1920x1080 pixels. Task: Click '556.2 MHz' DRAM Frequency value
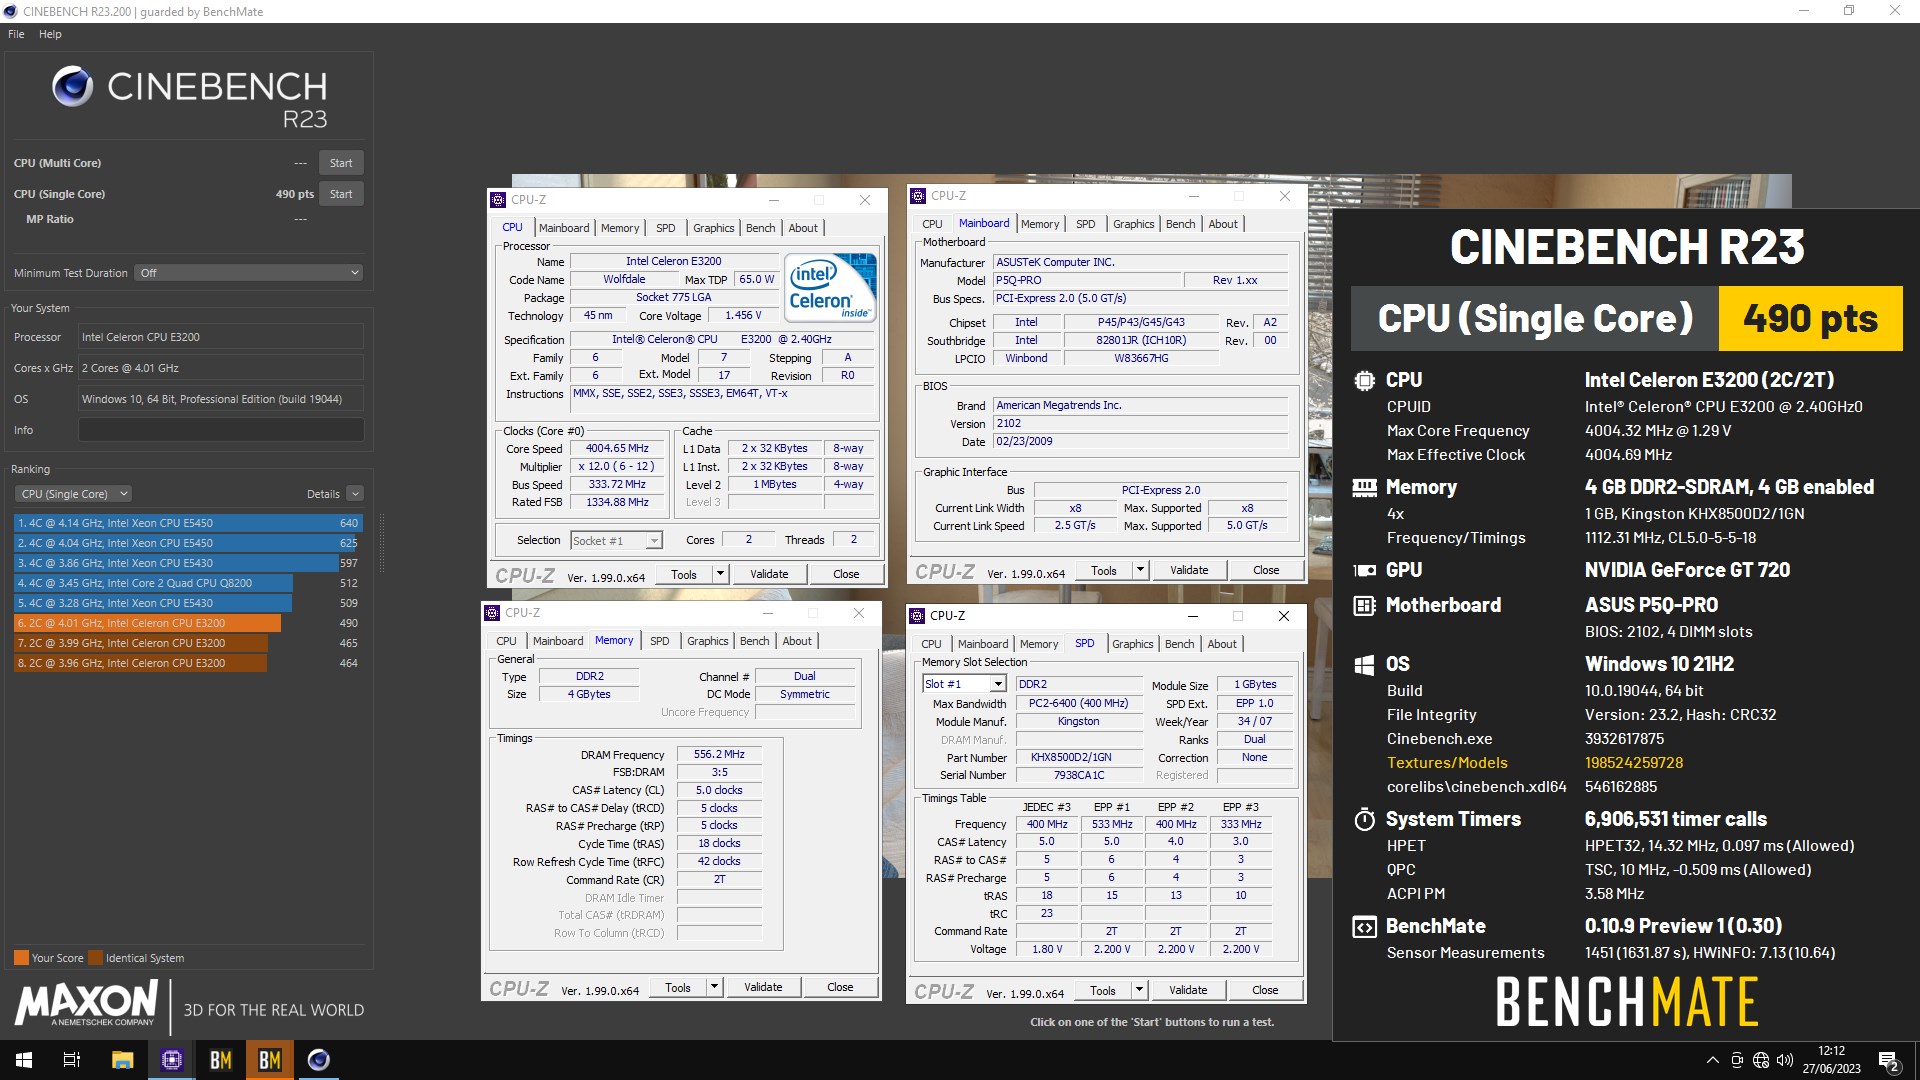coord(719,754)
